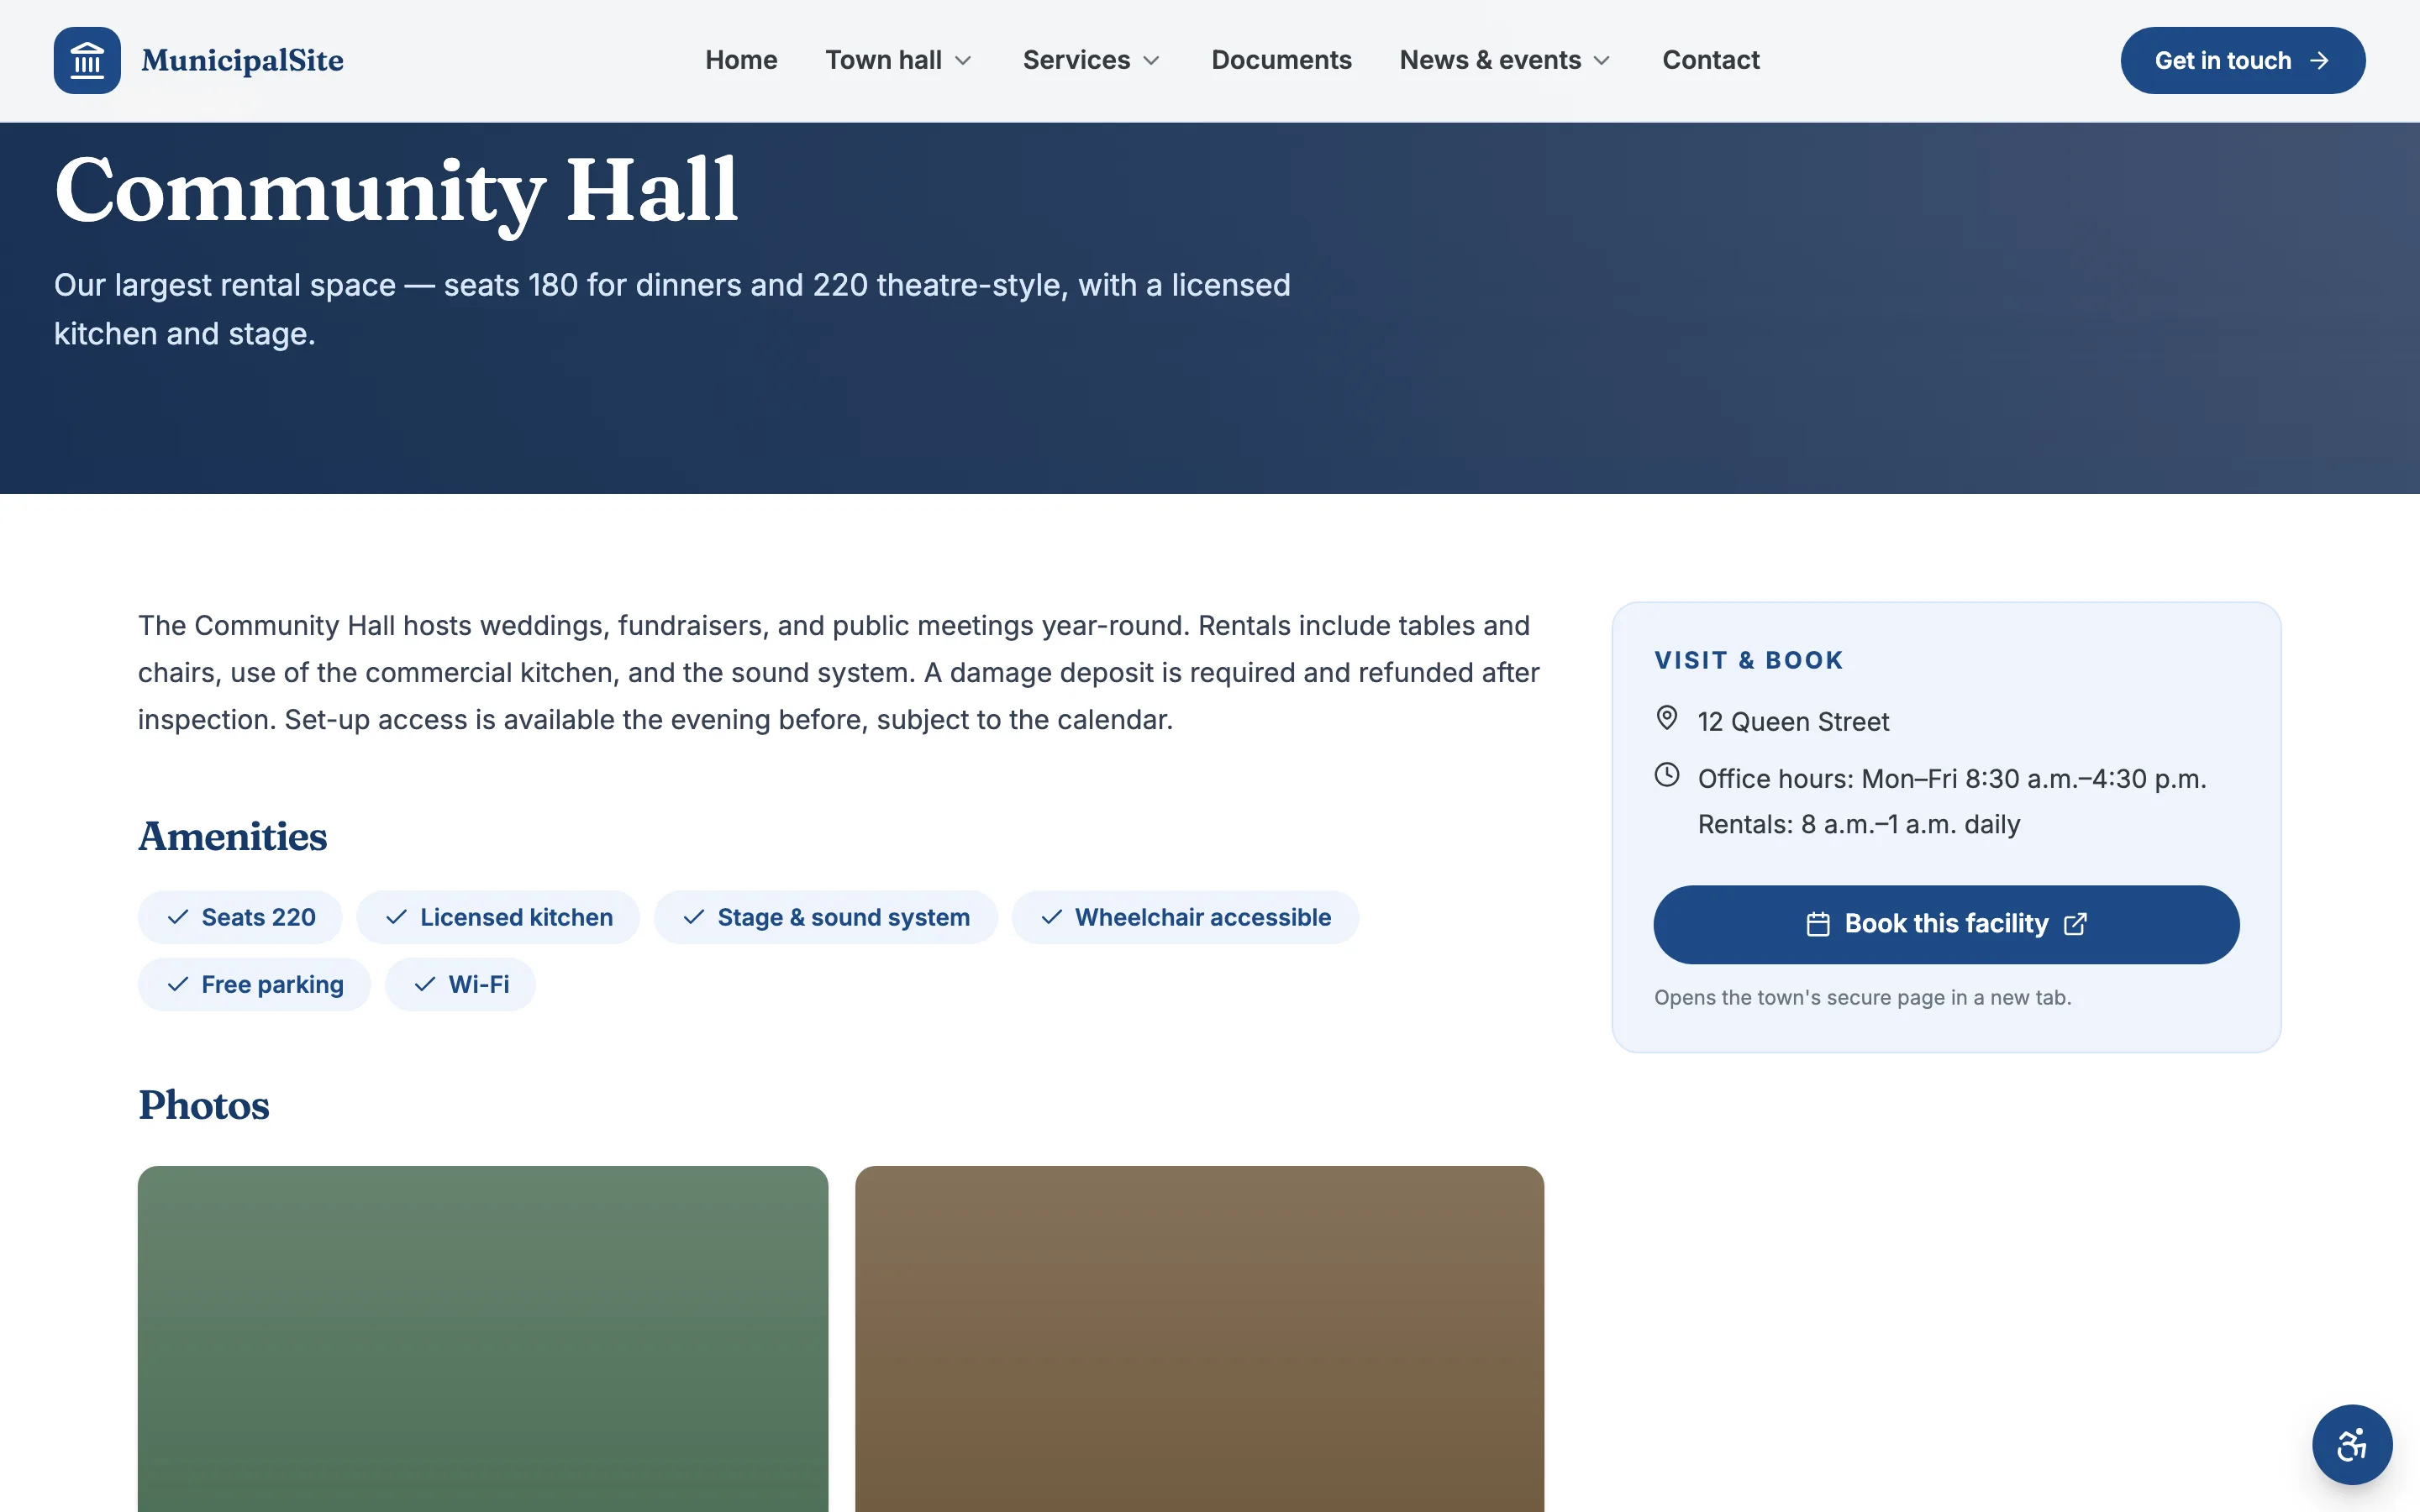Expand the News & events chevron
Screen dimensions: 2420x1512
(1602, 61)
